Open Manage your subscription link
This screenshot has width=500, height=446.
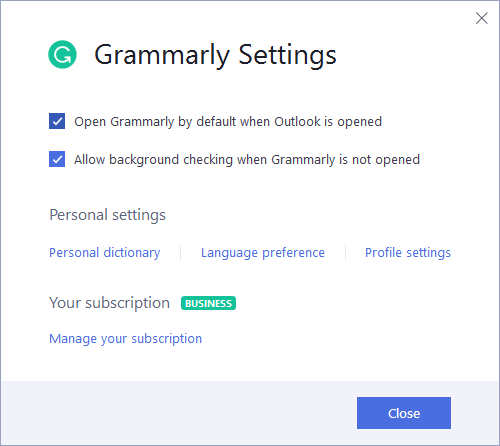tap(126, 339)
